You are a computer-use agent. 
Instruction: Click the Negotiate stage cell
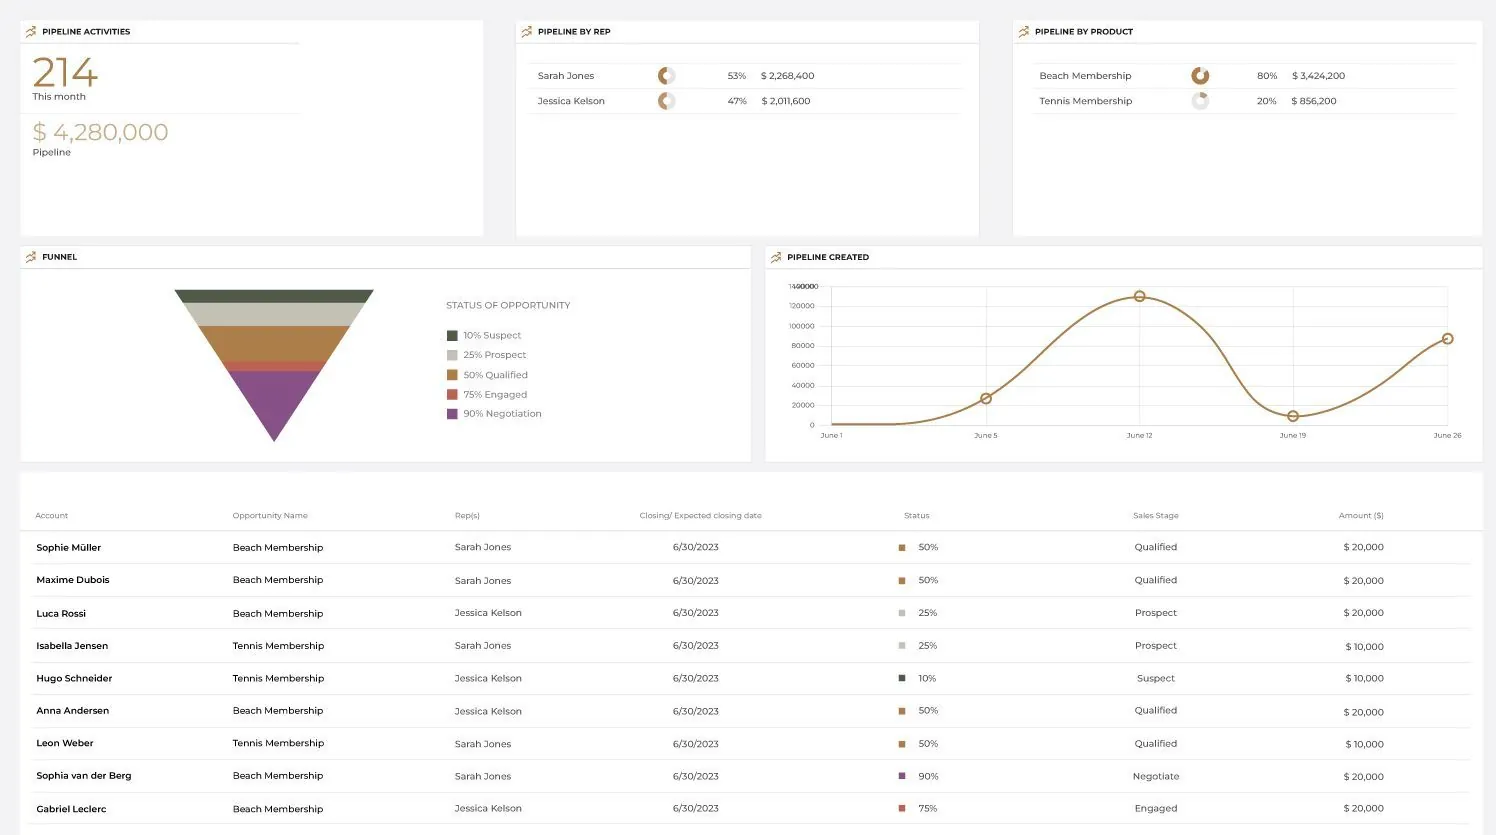[x=1156, y=776]
